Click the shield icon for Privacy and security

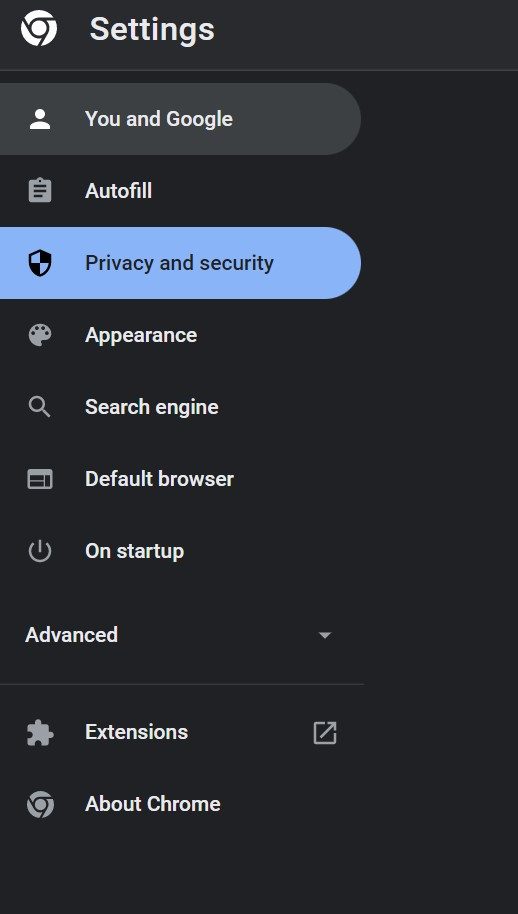[40, 263]
